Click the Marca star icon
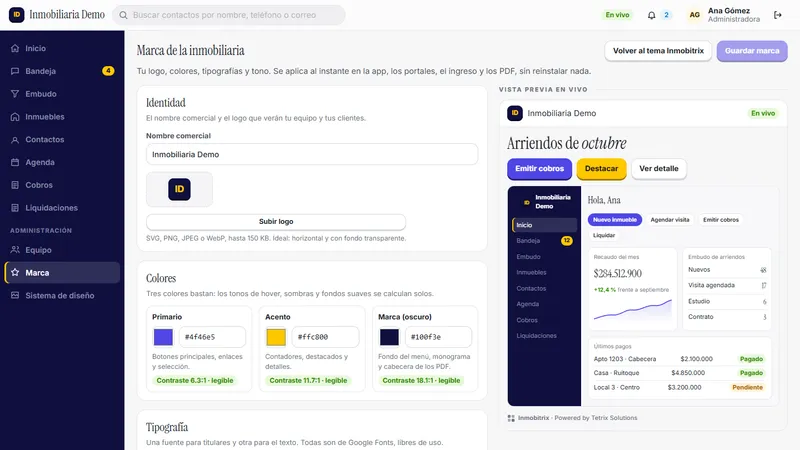This screenshot has width=800, height=450. pos(15,272)
